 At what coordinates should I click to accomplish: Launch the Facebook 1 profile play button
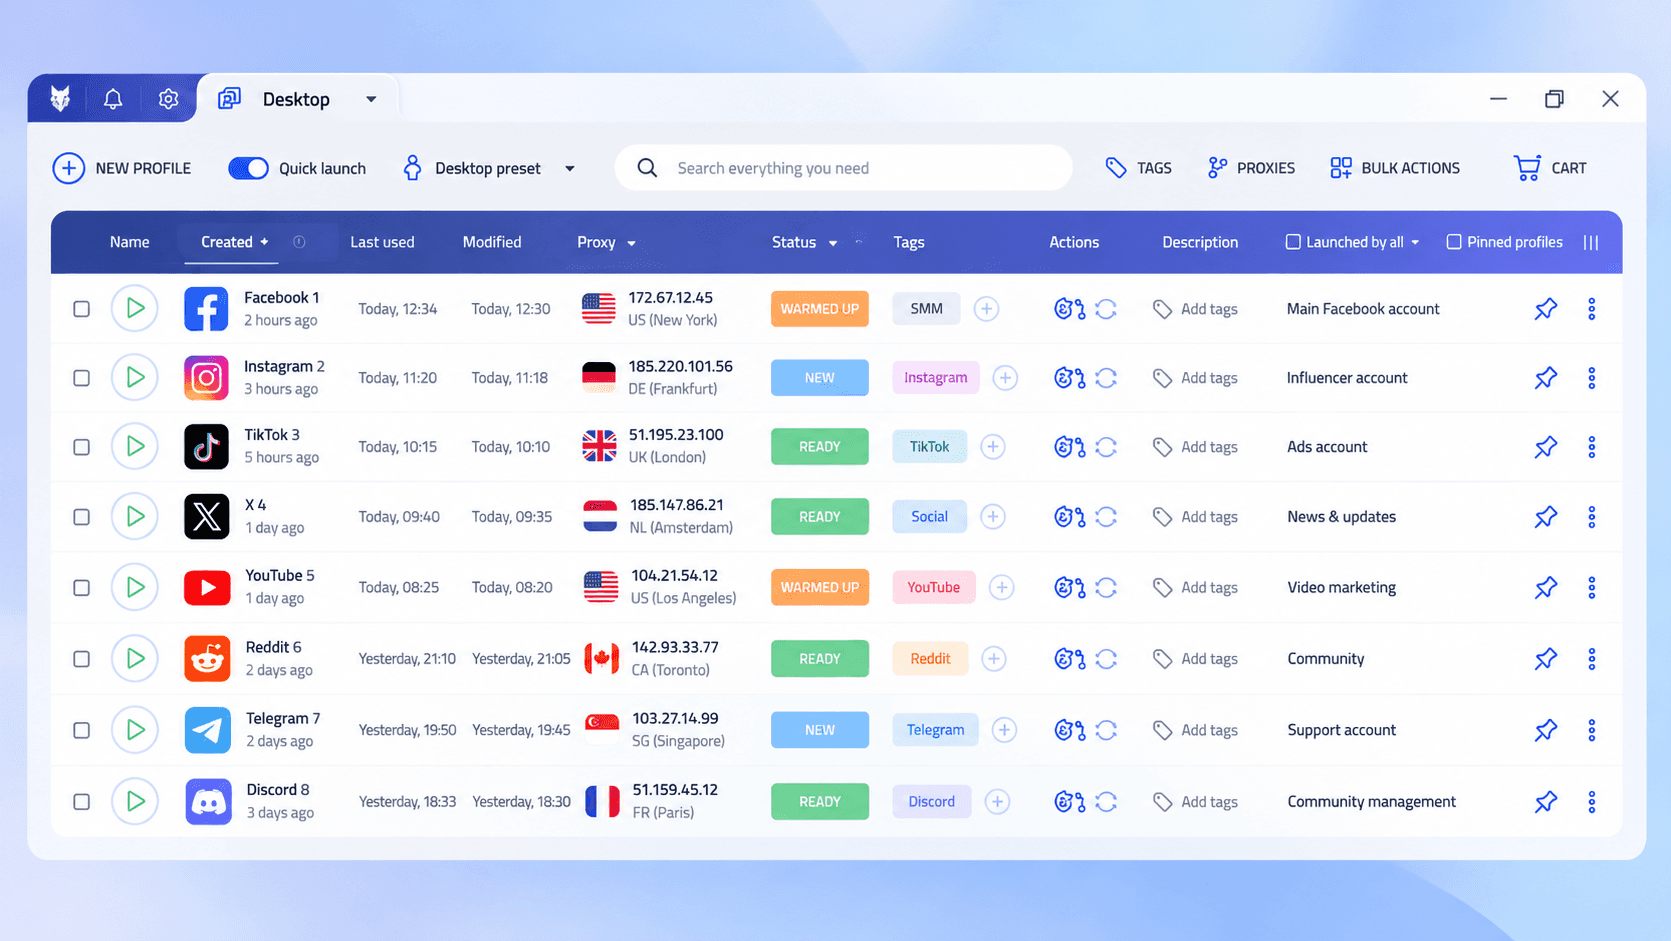click(135, 309)
